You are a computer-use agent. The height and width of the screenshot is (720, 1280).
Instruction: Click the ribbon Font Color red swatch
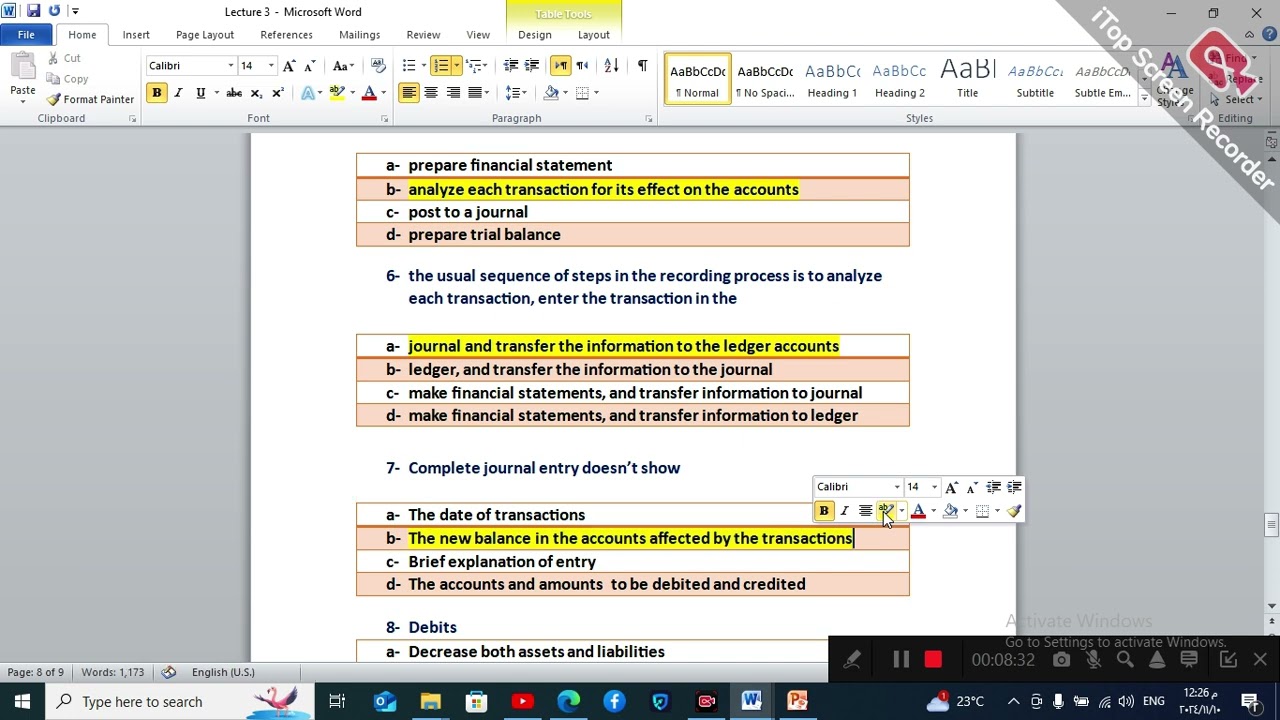[x=369, y=93]
